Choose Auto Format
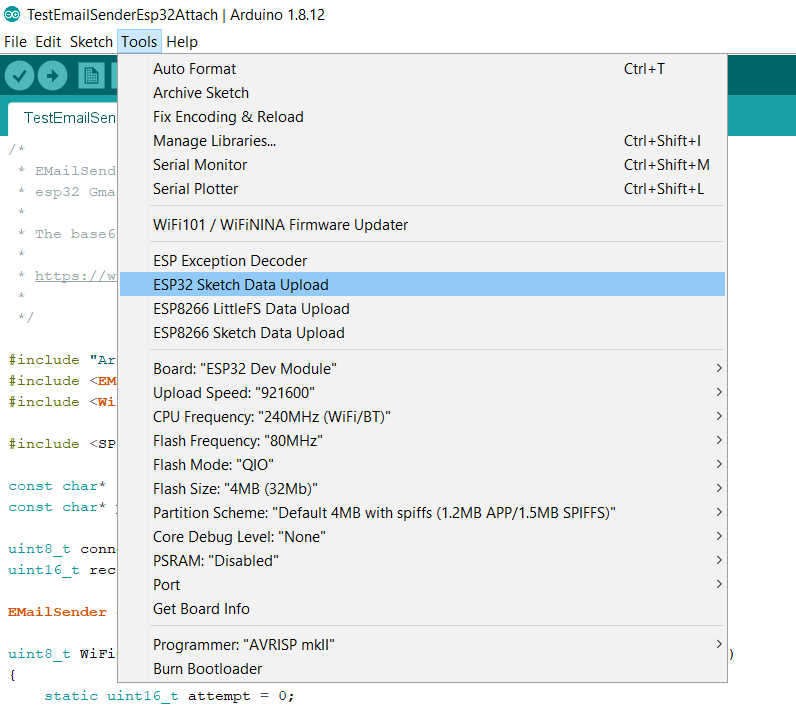 tap(422, 69)
